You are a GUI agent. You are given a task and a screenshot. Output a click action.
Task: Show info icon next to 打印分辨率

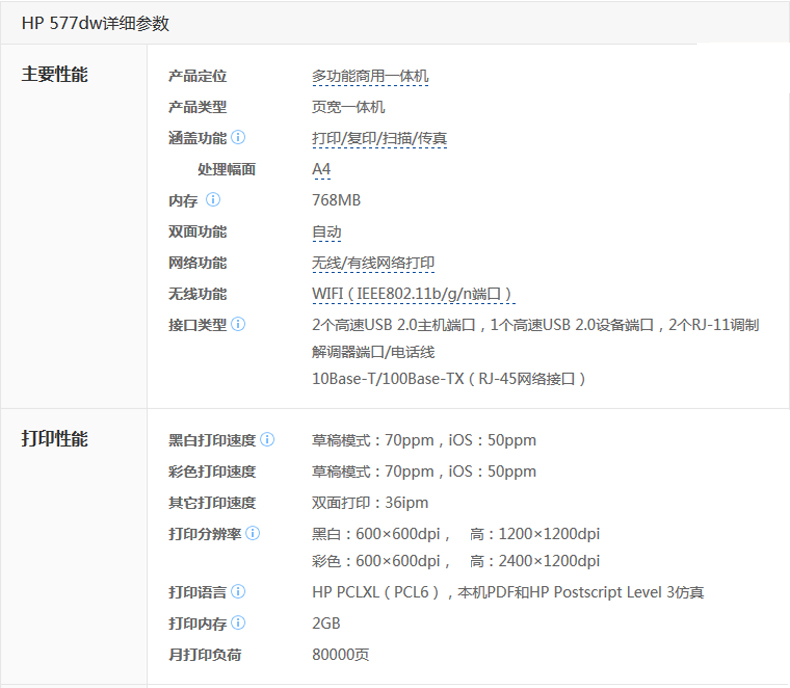point(253,533)
